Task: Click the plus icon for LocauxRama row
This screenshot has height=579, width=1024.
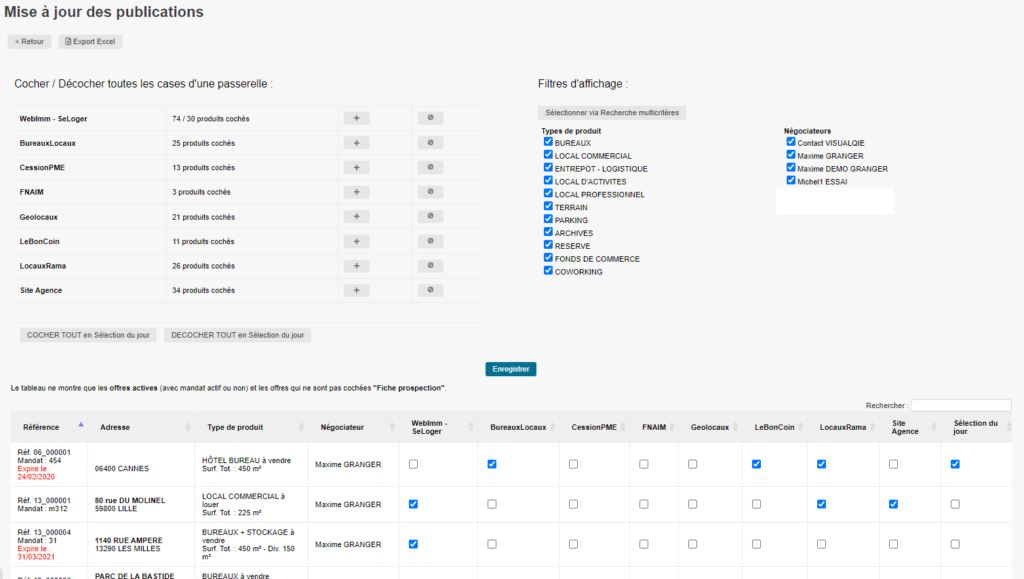Action: [356, 266]
